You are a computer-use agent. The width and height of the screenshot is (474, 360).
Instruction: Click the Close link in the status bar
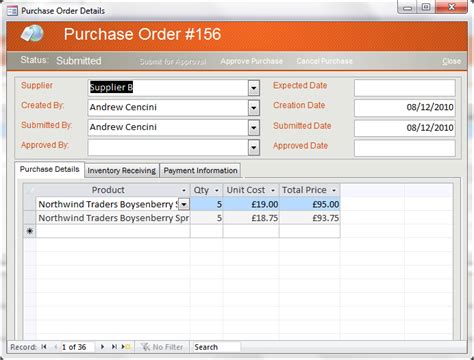451,61
